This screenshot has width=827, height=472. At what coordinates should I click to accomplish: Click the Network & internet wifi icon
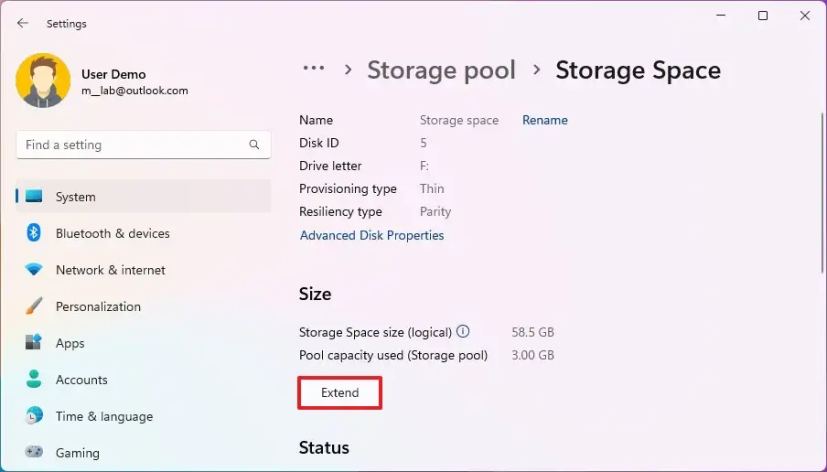[x=34, y=270]
